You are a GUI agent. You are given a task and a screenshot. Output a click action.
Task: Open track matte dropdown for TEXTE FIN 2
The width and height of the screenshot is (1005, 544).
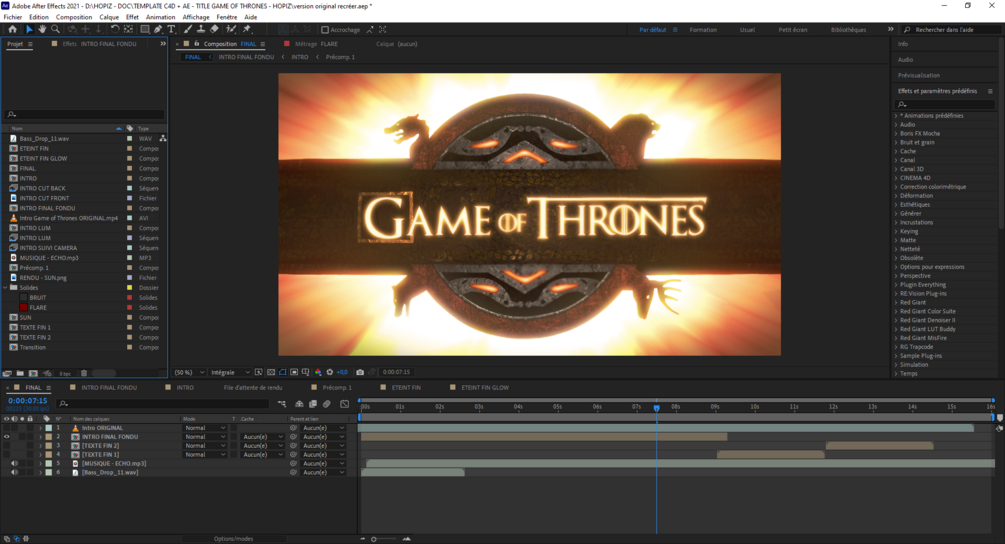pos(262,446)
